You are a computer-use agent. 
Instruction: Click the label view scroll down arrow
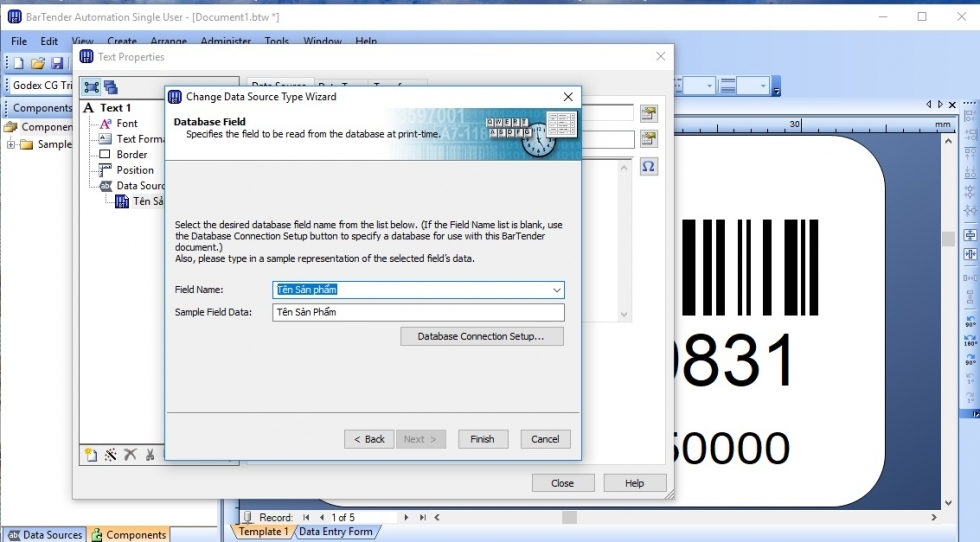[948, 503]
